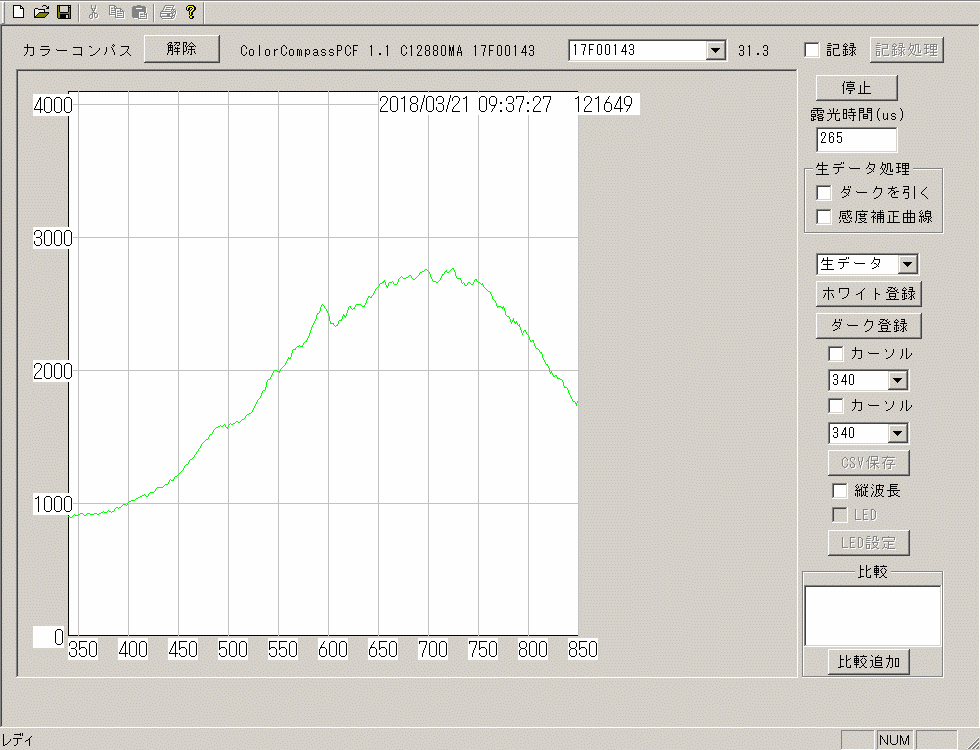980x750 pixels.
Task: Click the CSV保存 button
Action: click(868, 462)
